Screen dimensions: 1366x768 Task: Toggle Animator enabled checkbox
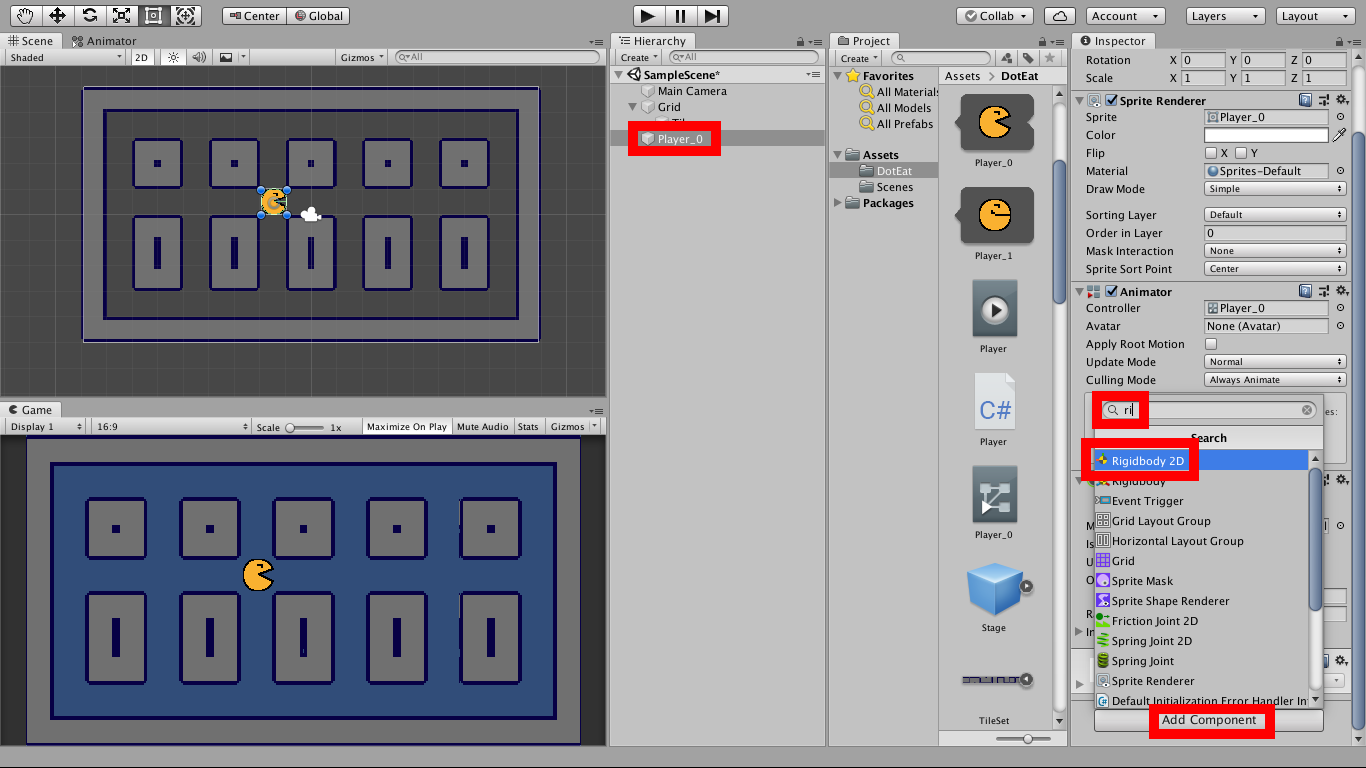pyautogui.click(x=1111, y=291)
